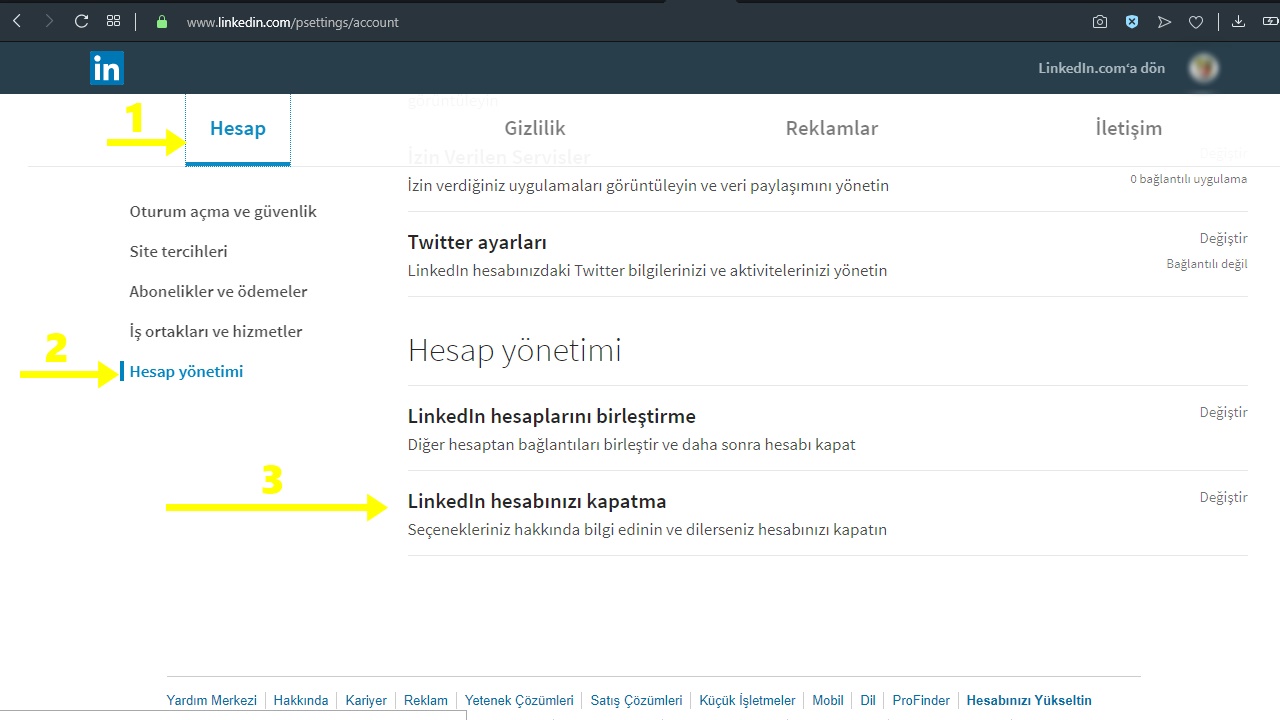The image size is (1280, 720).
Task: Open the ad blocker shield icon
Action: coord(1132,21)
